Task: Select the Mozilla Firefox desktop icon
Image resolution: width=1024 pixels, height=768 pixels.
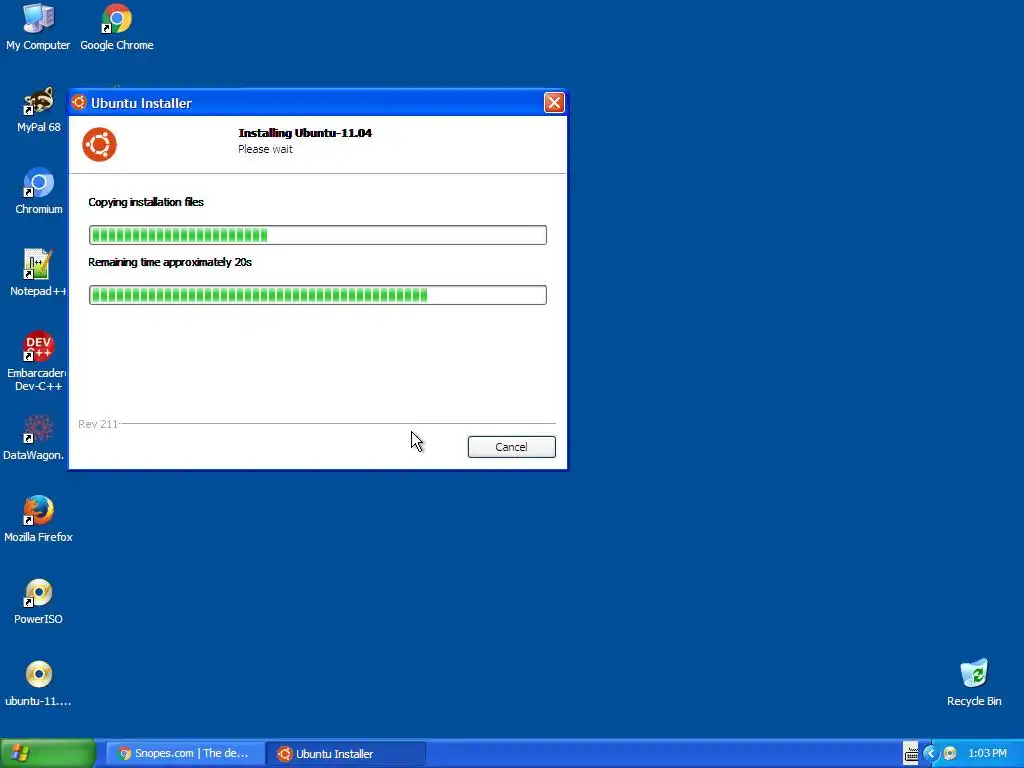Action: click(x=38, y=520)
